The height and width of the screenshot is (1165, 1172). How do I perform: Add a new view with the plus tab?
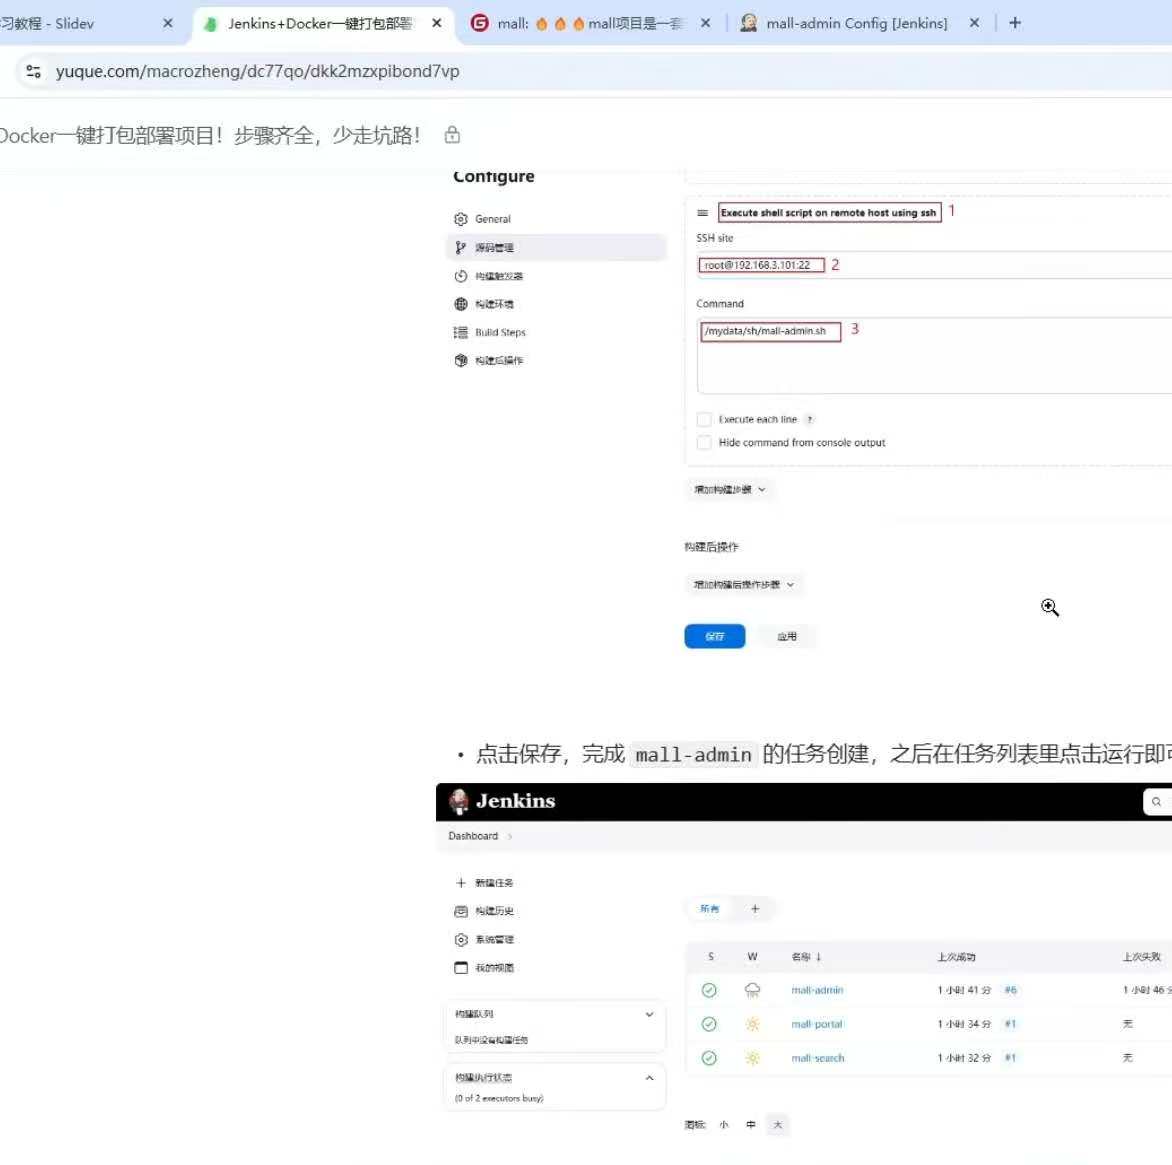755,909
